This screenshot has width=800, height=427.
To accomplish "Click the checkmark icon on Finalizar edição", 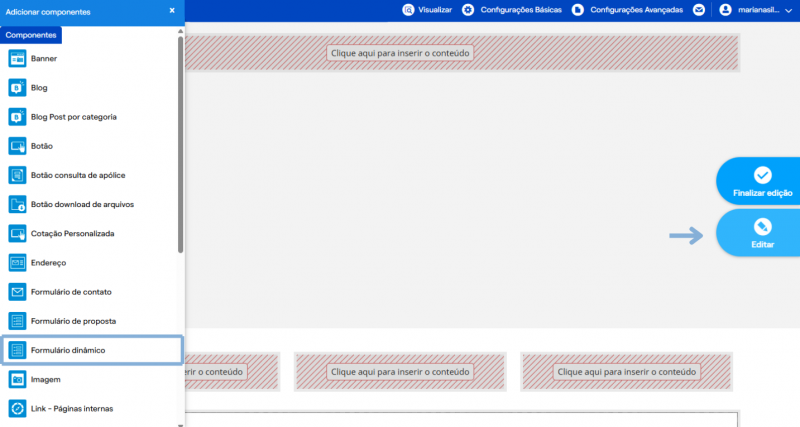I will tap(763, 175).
